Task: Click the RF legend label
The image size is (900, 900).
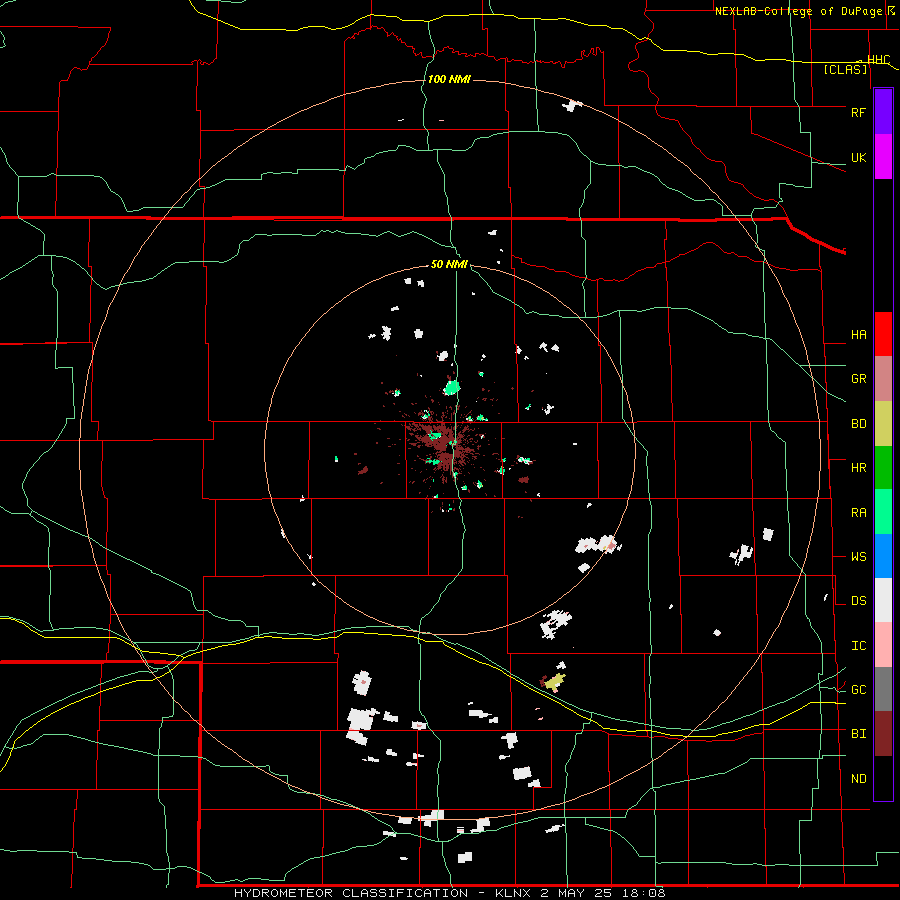Action: pyautogui.click(x=858, y=112)
